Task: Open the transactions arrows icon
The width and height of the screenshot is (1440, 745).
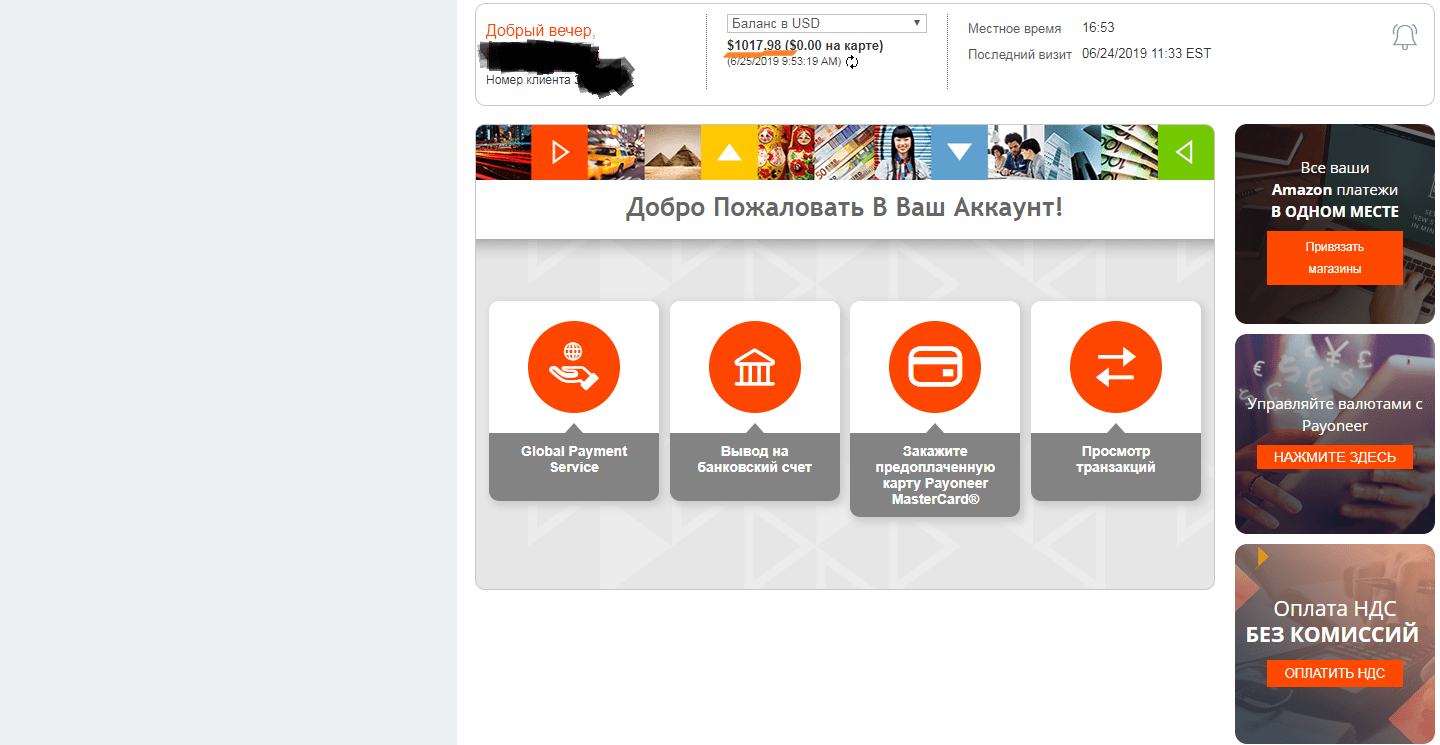Action: click(x=1115, y=367)
